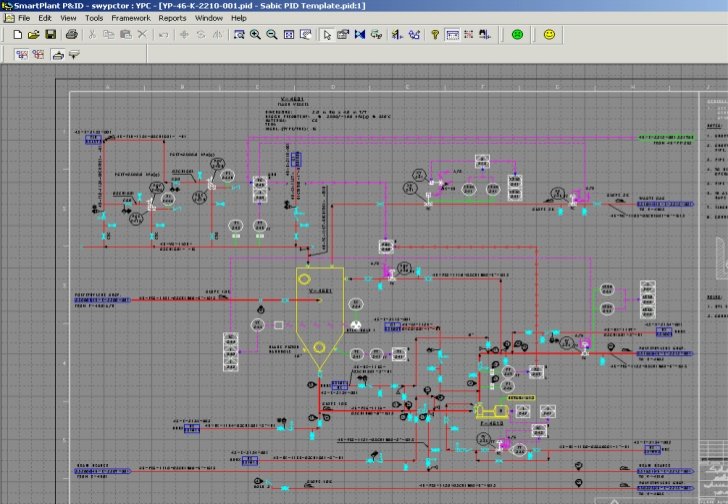Screen dimensions: 728x504
Task: Toggle the grid display button
Action: [452, 34]
